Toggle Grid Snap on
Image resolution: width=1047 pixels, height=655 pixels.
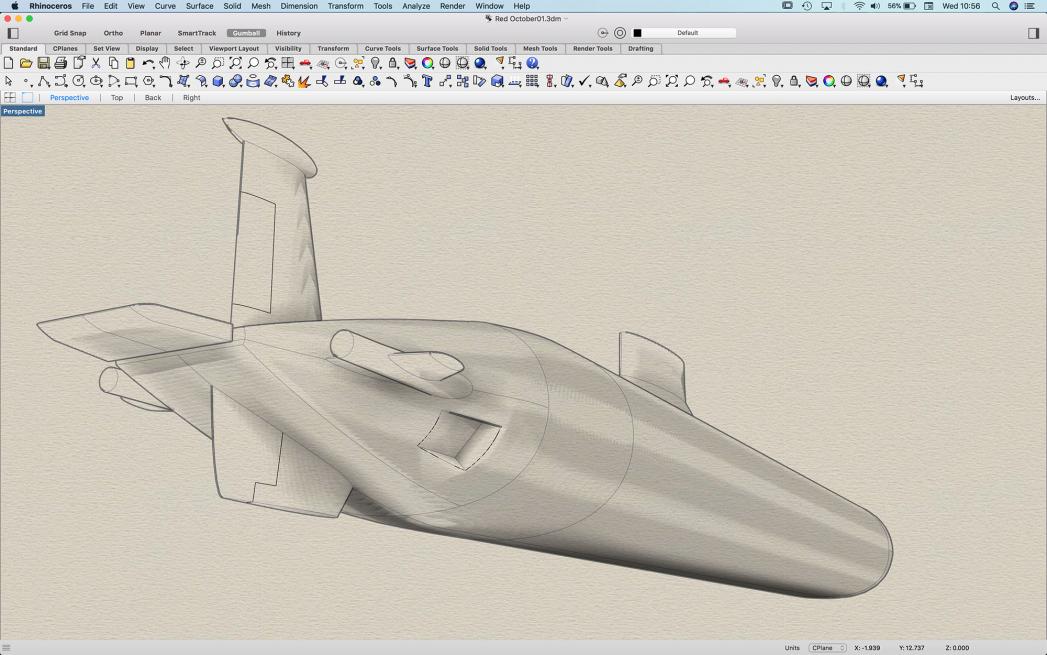click(70, 33)
